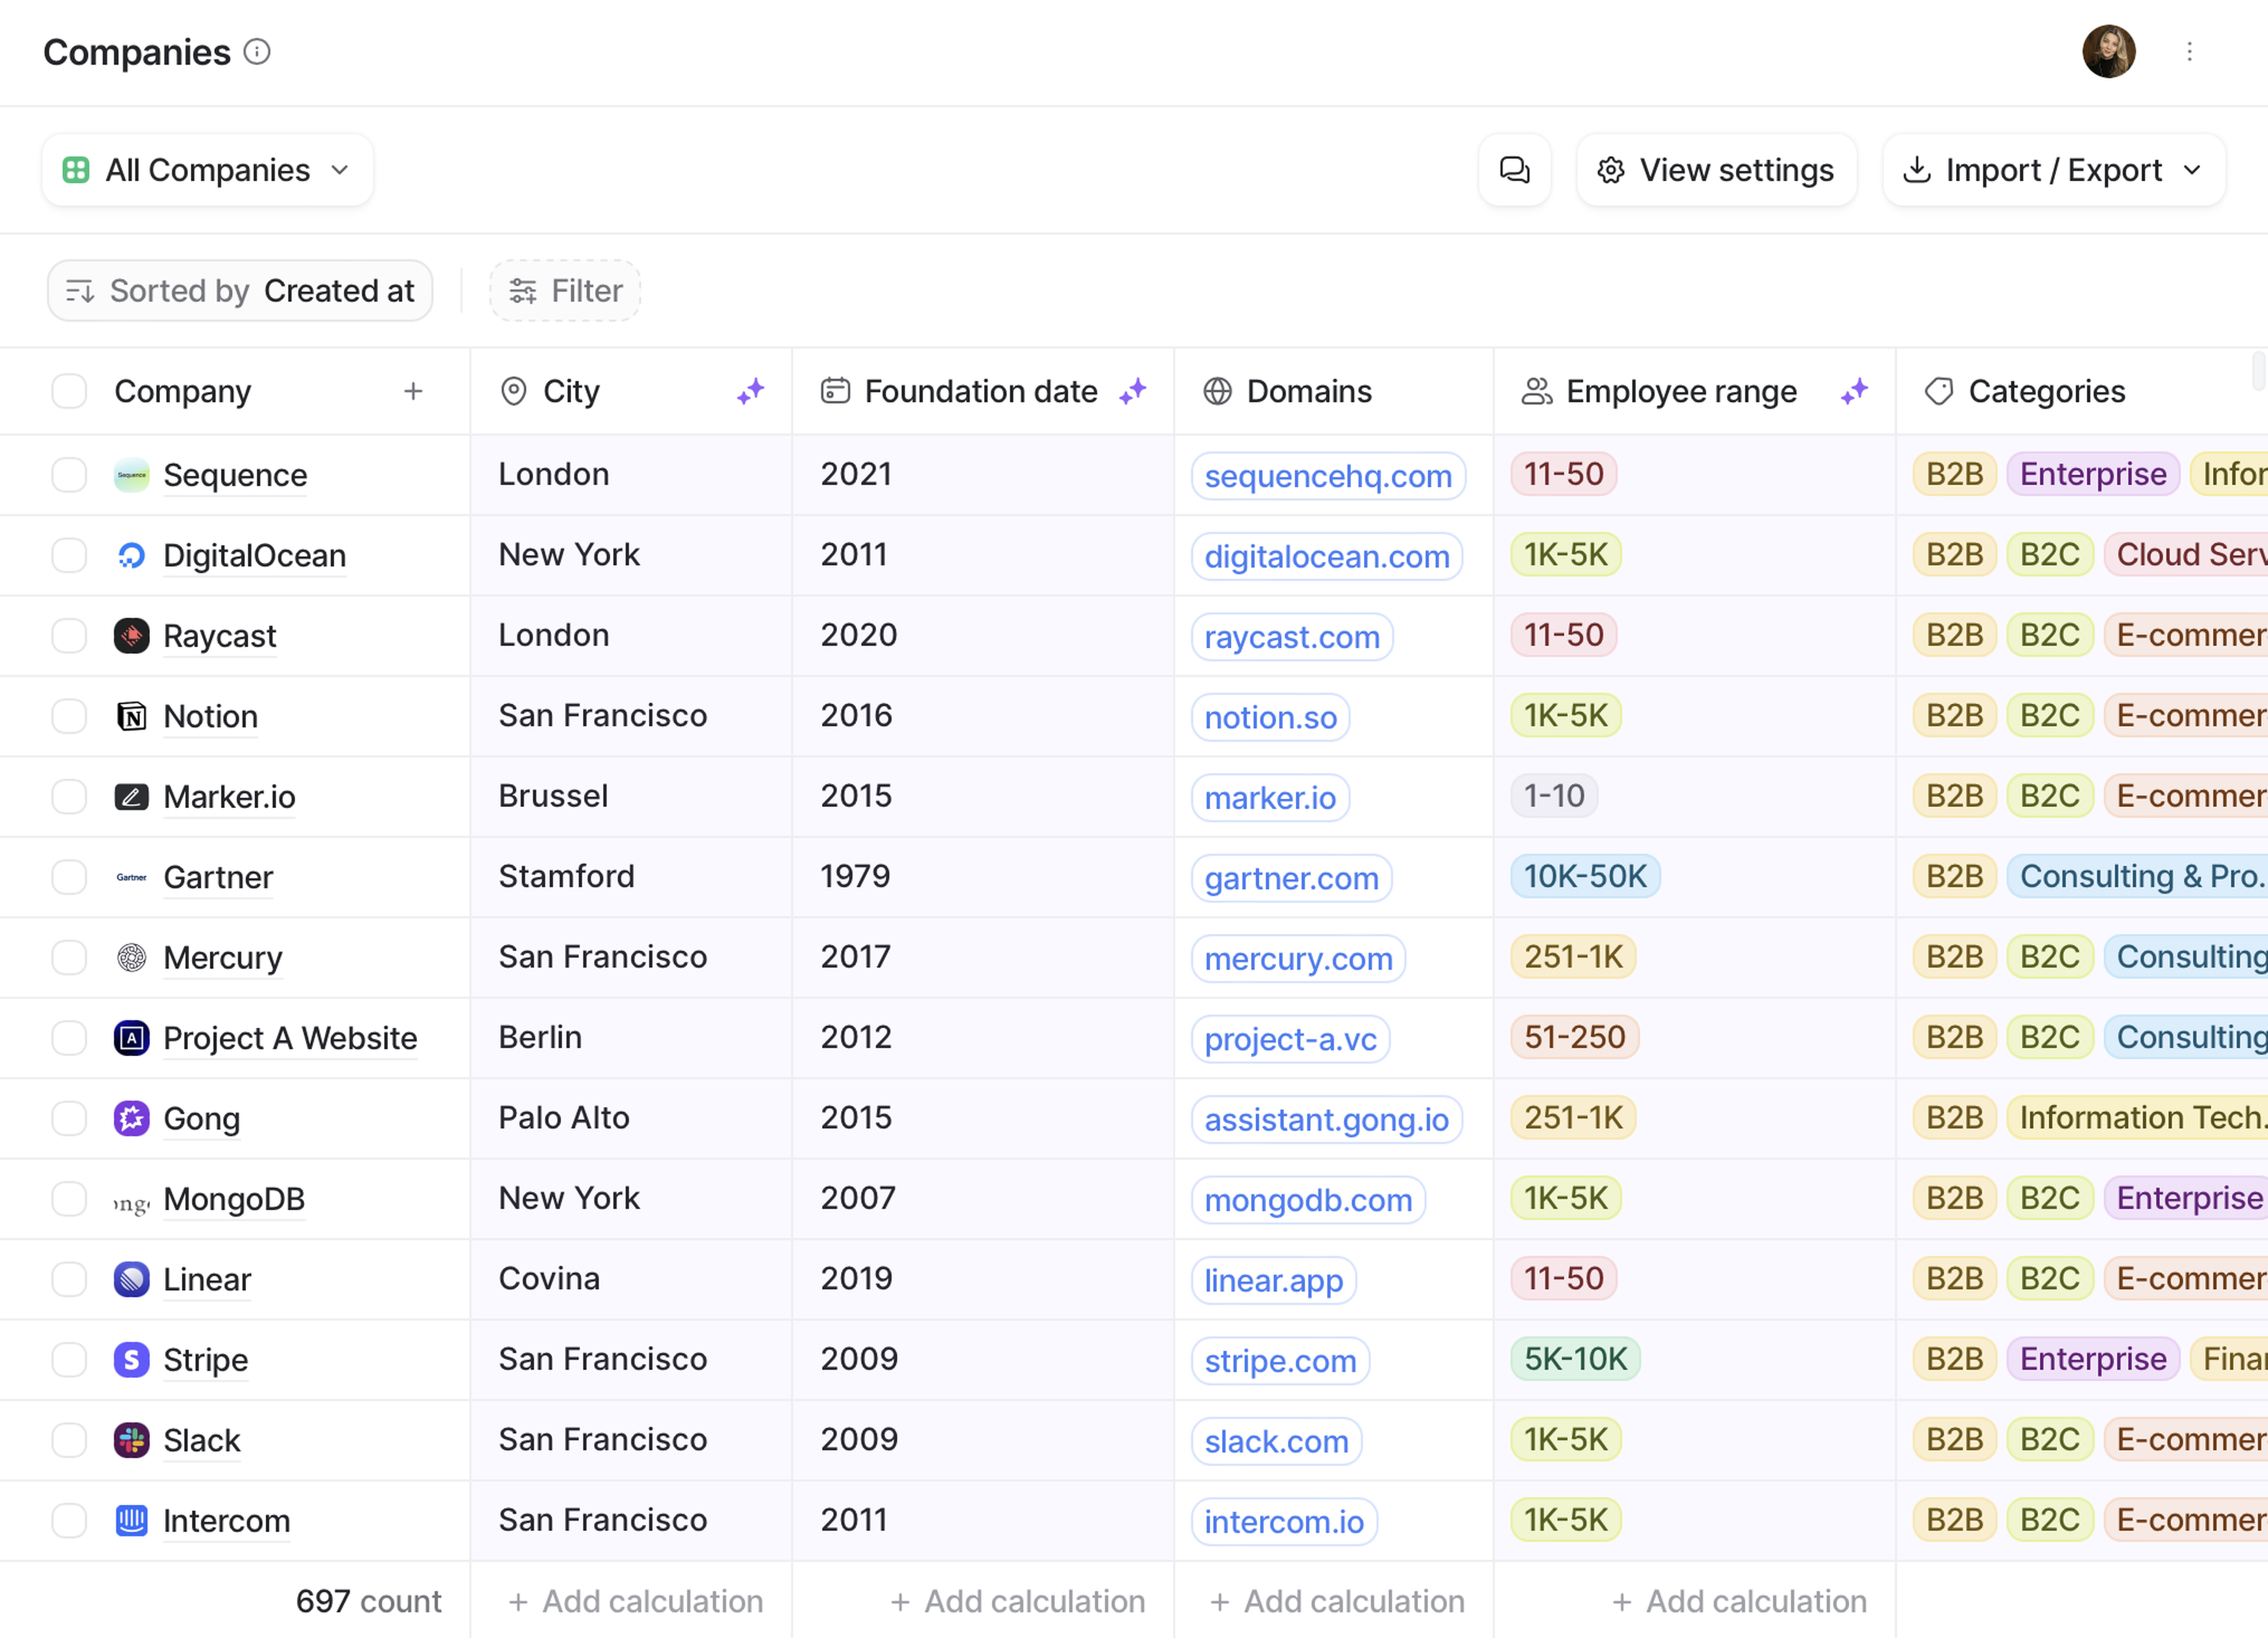The width and height of the screenshot is (2268, 1638).
Task: Click sparkle icon in Foundation date column
Action: pos(1133,391)
